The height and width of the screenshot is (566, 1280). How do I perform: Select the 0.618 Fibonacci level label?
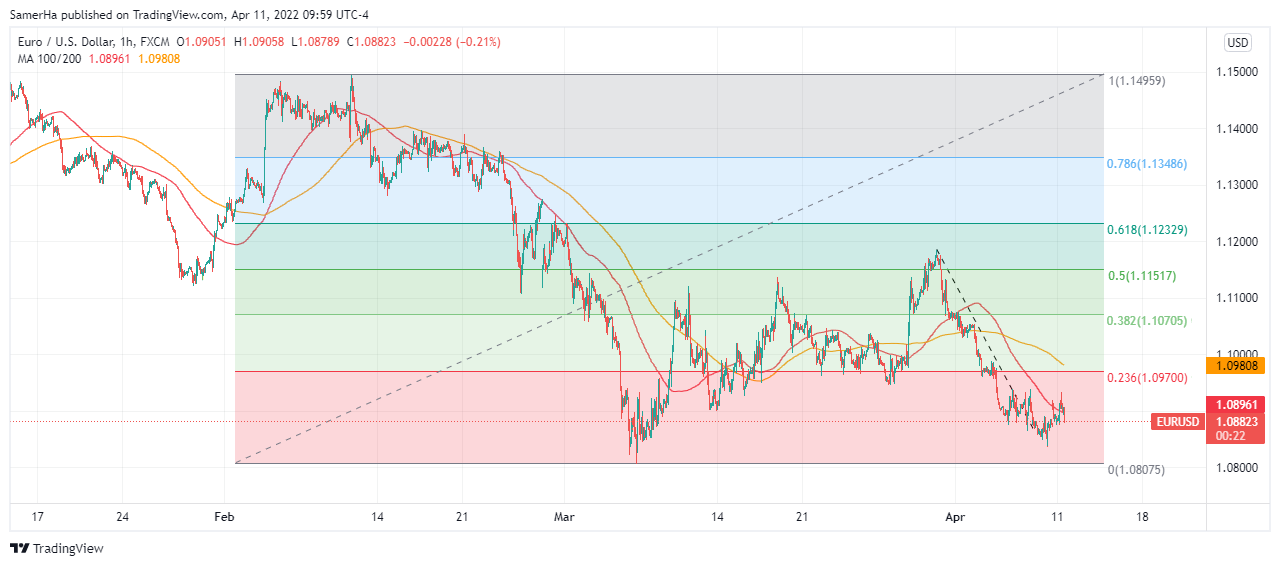1146,230
